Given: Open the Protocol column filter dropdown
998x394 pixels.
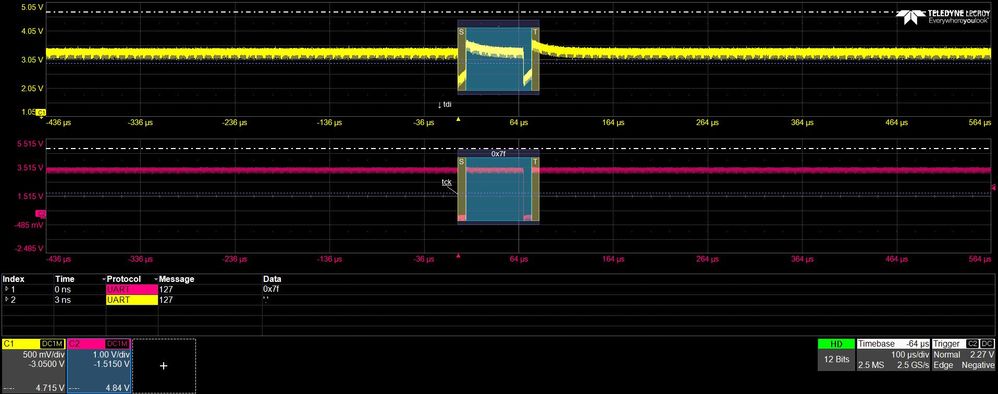Looking at the screenshot, I should (x=104, y=279).
